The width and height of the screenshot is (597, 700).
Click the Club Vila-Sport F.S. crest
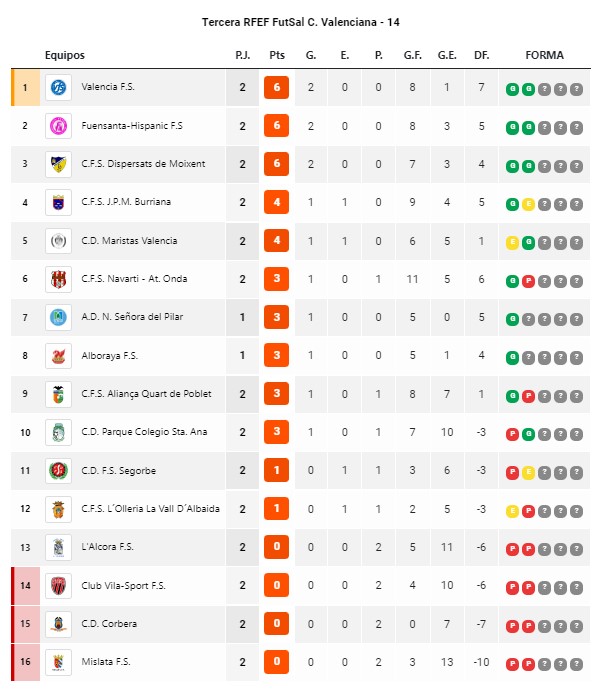point(58,585)
